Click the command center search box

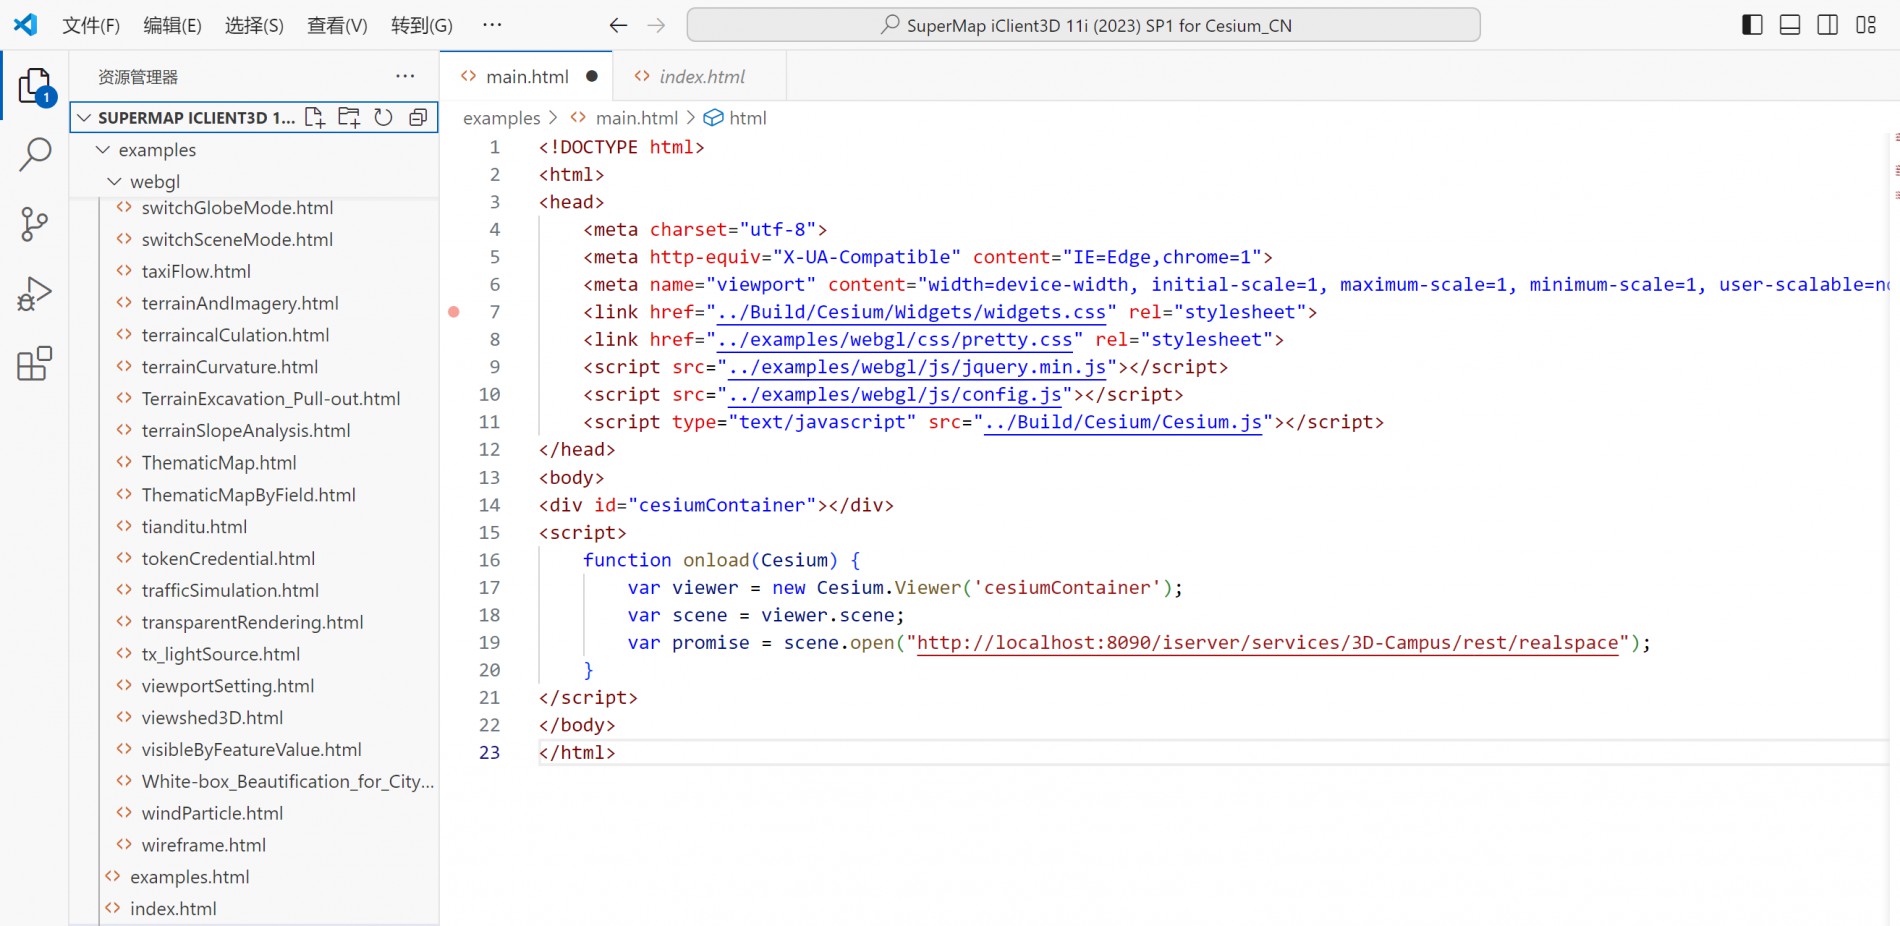coord(1083,25)
